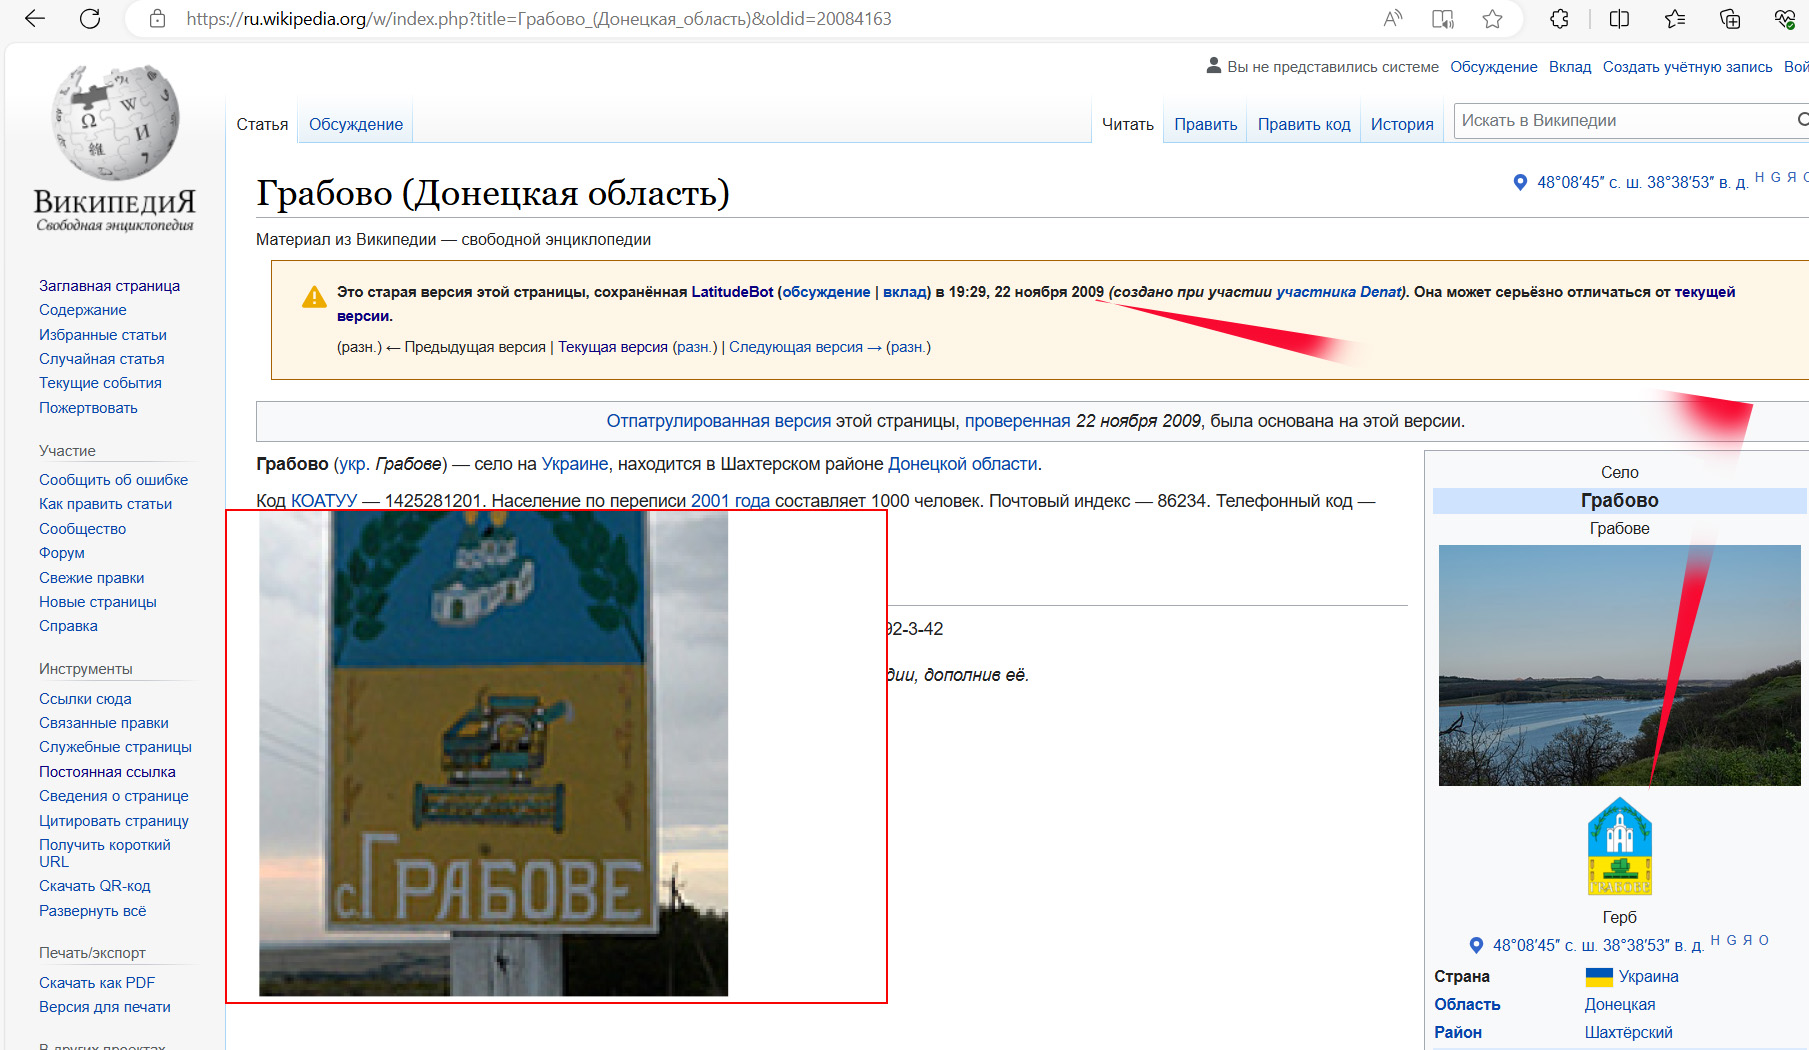Click the browser address bar URL
This screenshot has height=1050, width=1809.
pyautogui.click(x=538, y=18)
